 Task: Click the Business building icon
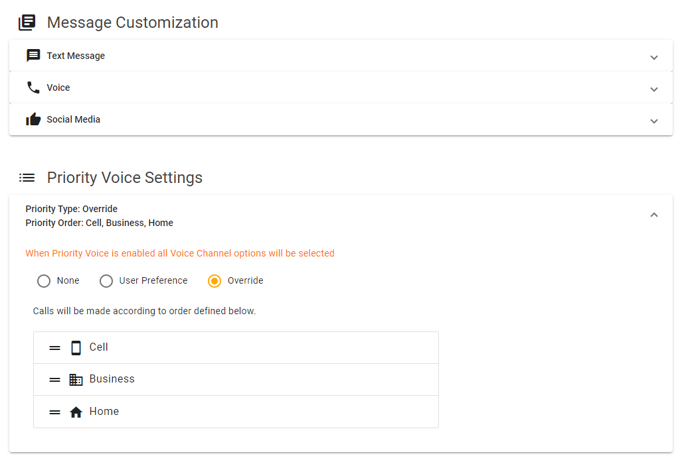[76, 380]
